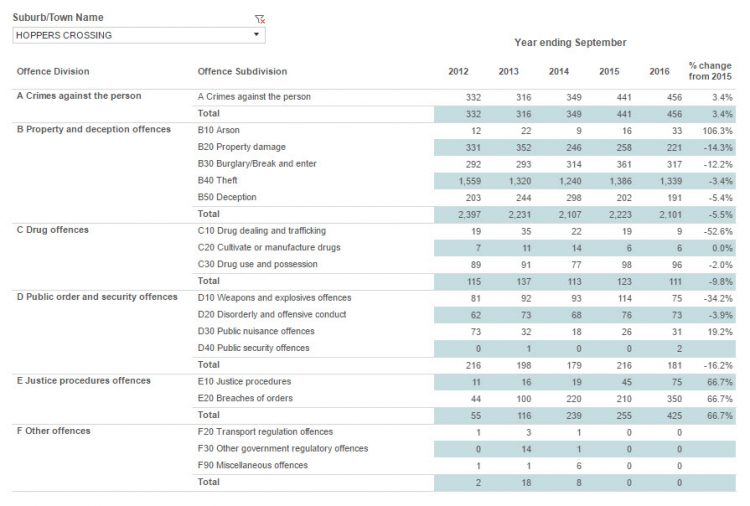Viewport: 750px width, 506px height.
Task: Select the 'C Drug offences' division label
Action: (x=53, y=230)
